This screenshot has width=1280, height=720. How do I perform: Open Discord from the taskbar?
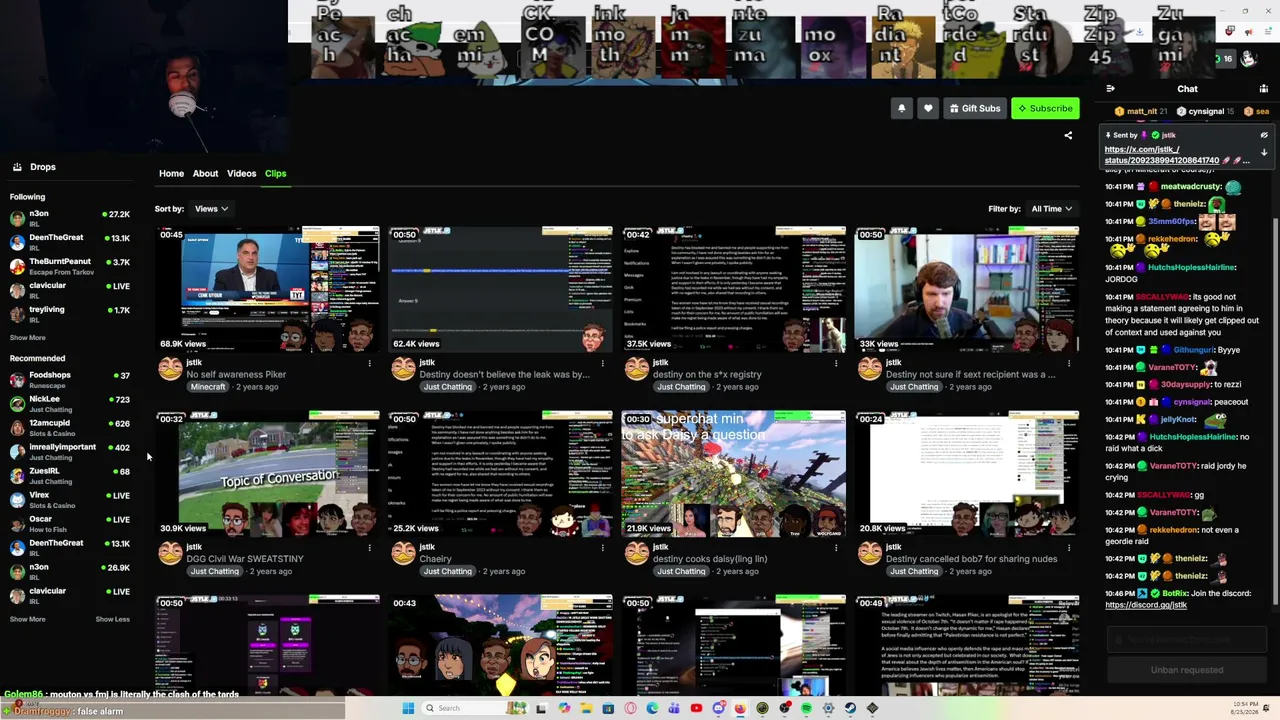point(718,708)
